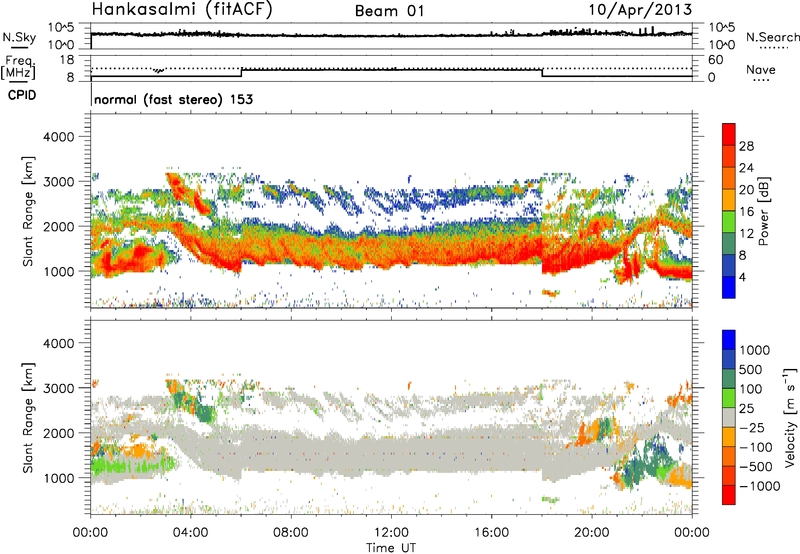This screenshot has height=554, width=800.
Task: Click the gray velocity segment between 25 and -25
Action: coord(729,418)
